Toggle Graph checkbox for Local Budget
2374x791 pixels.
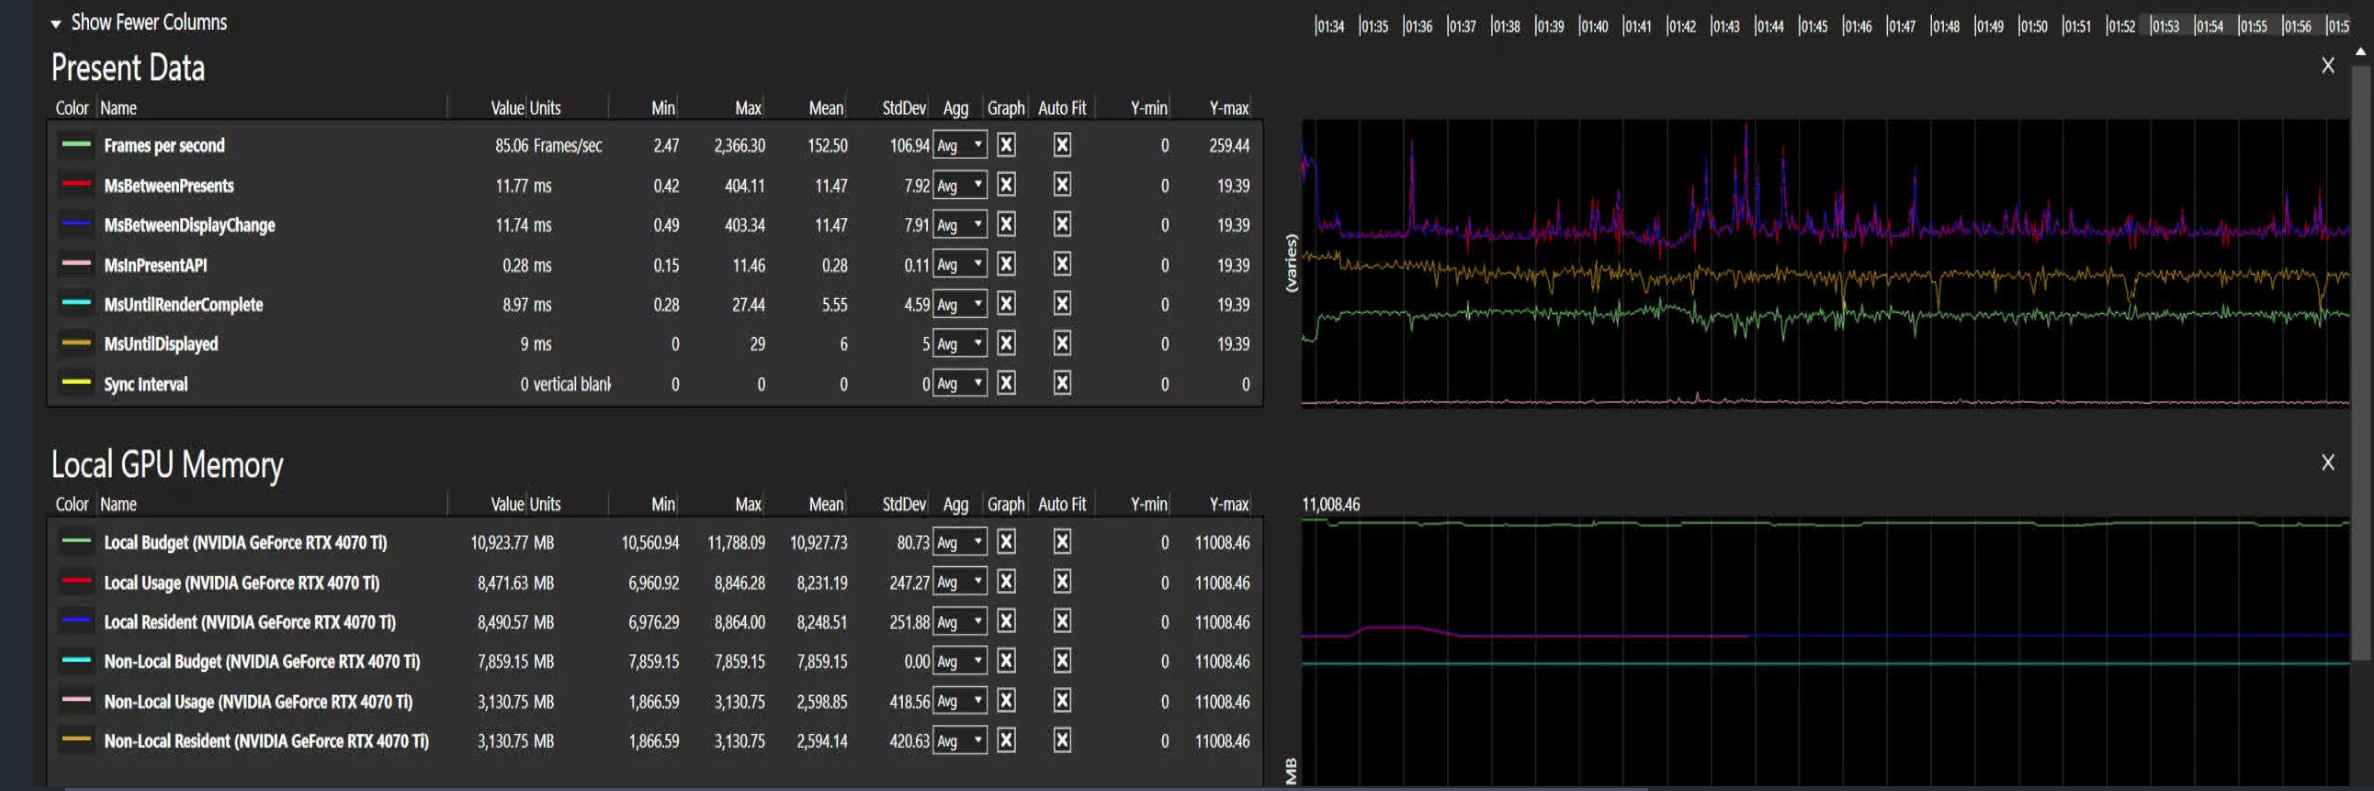[x=1006, y=542]
